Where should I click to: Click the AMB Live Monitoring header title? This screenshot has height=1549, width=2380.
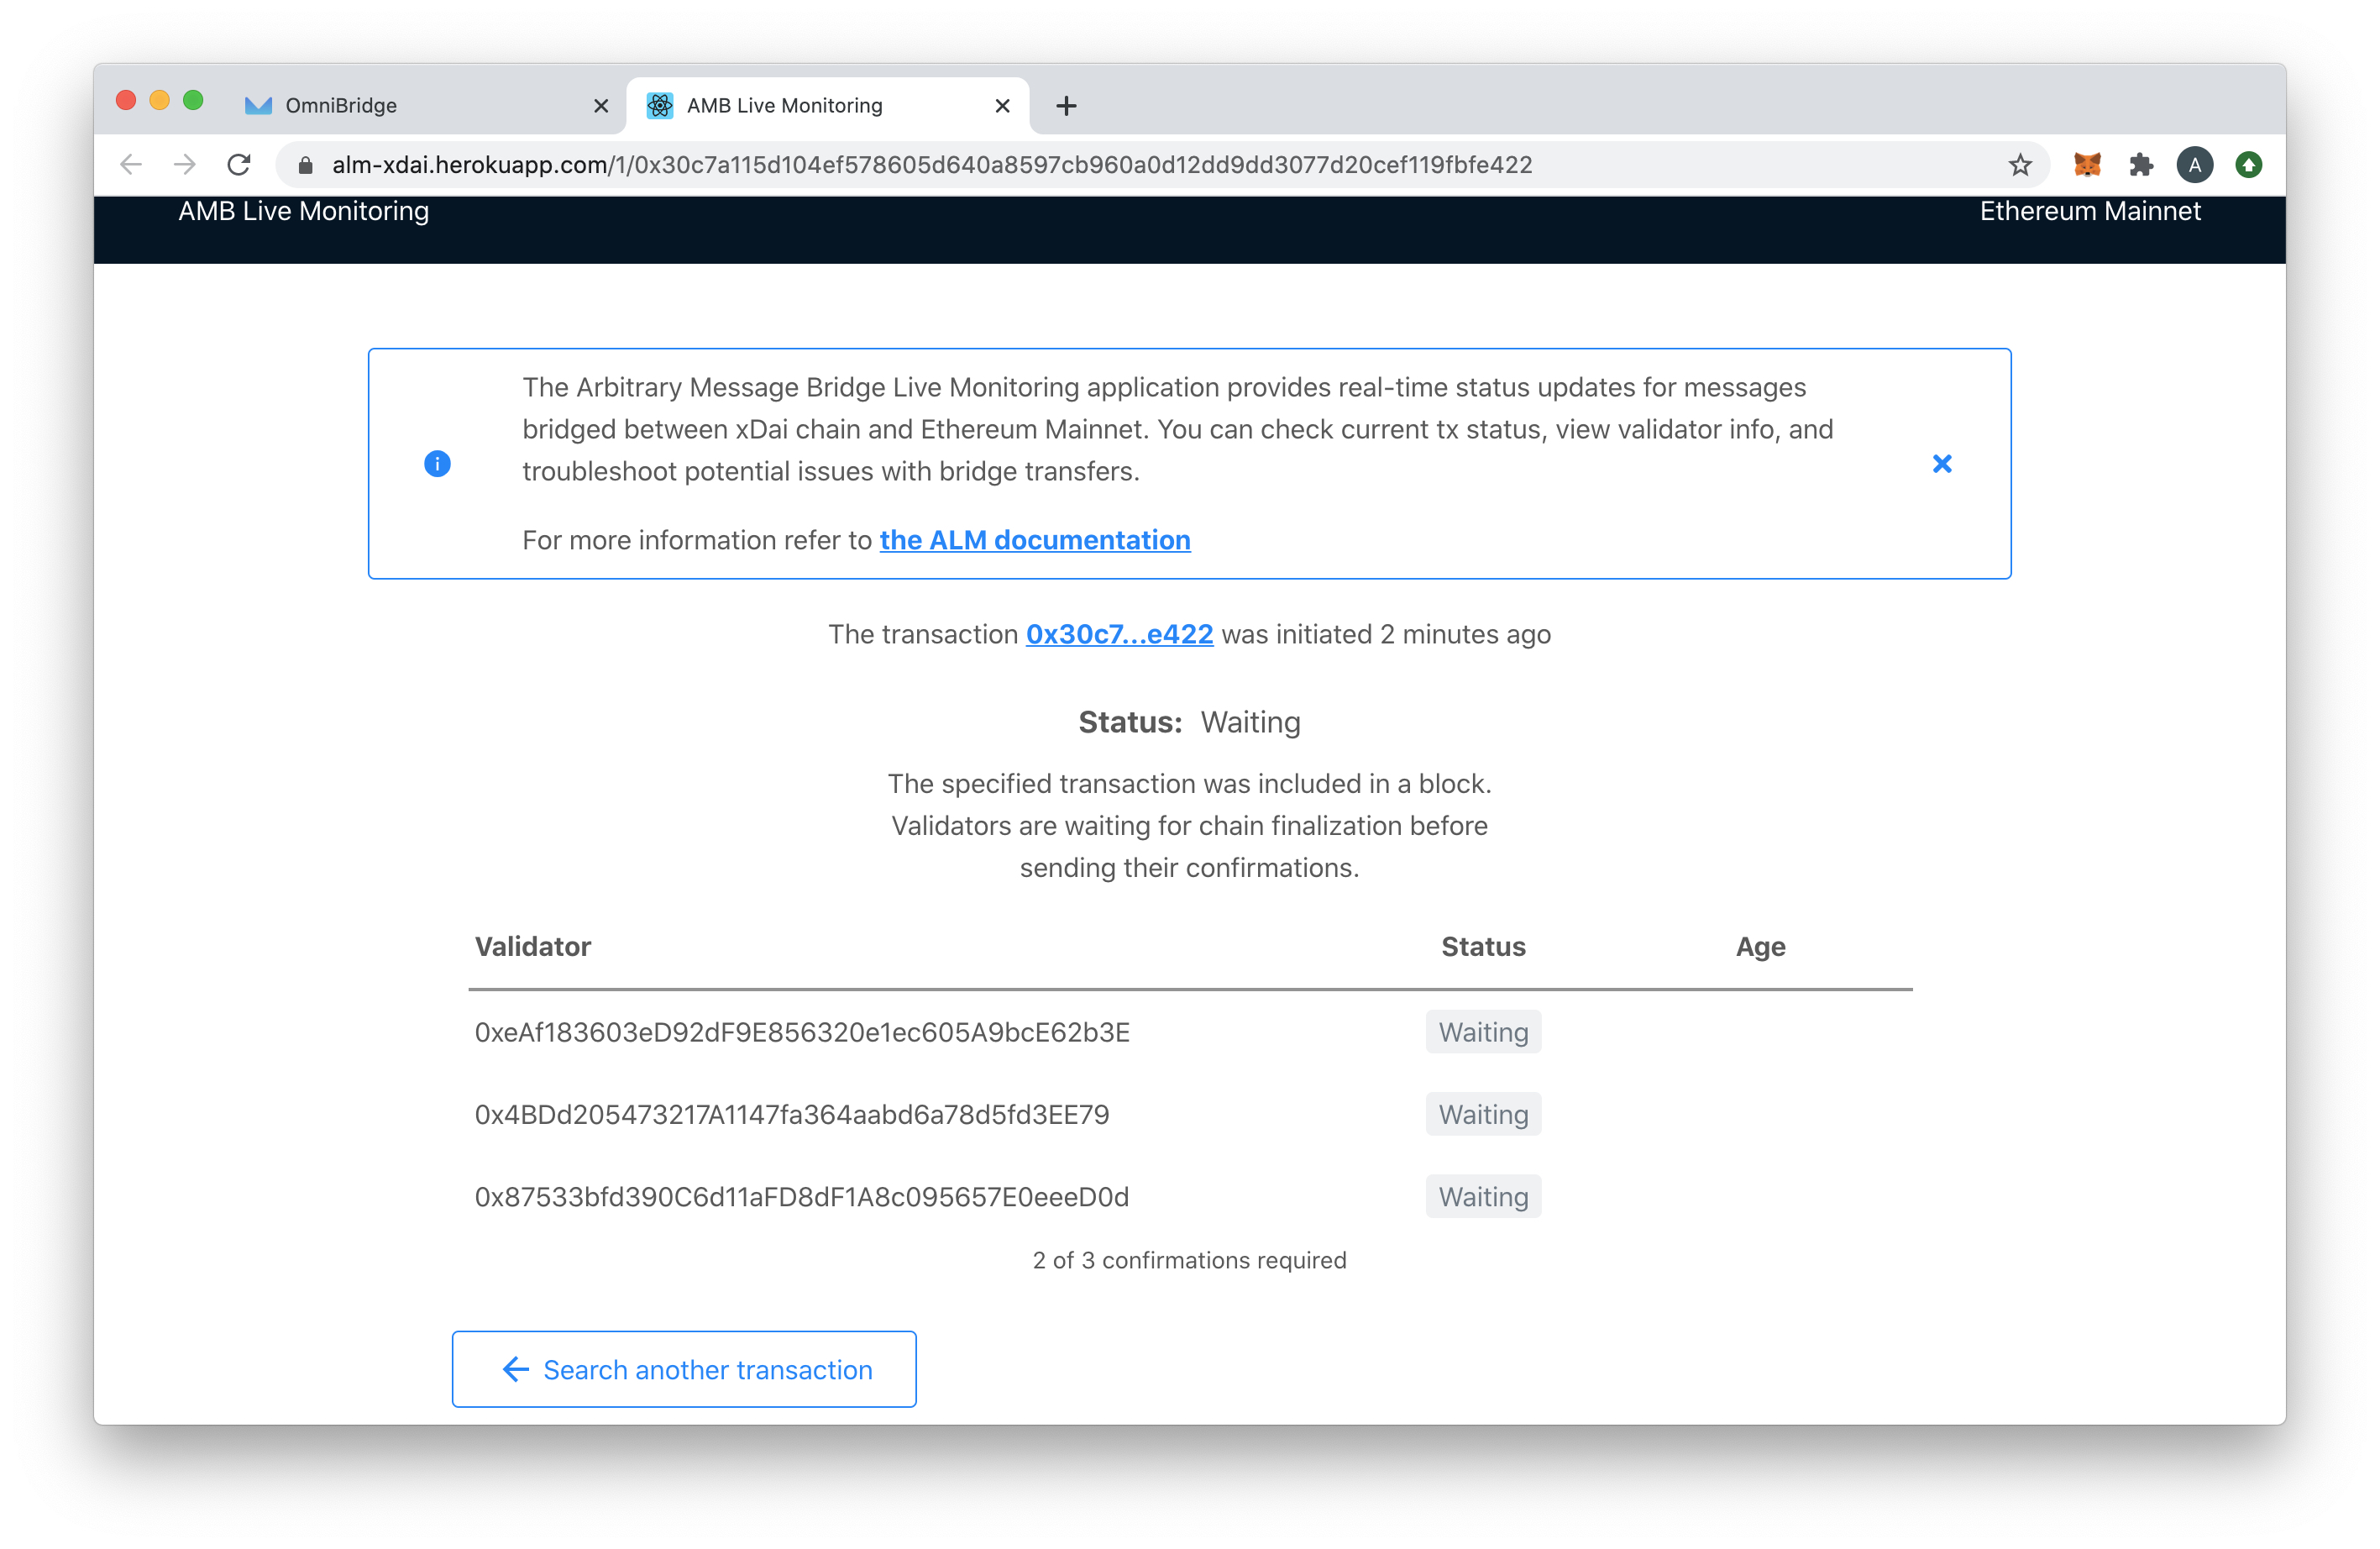tap(304, 211)
